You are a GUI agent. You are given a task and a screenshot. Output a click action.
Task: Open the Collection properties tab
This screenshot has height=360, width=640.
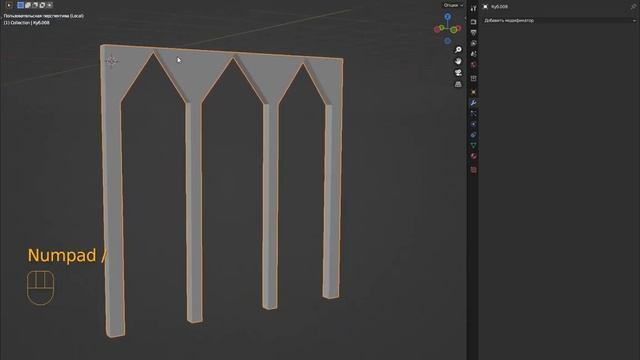tap(473, 78)
